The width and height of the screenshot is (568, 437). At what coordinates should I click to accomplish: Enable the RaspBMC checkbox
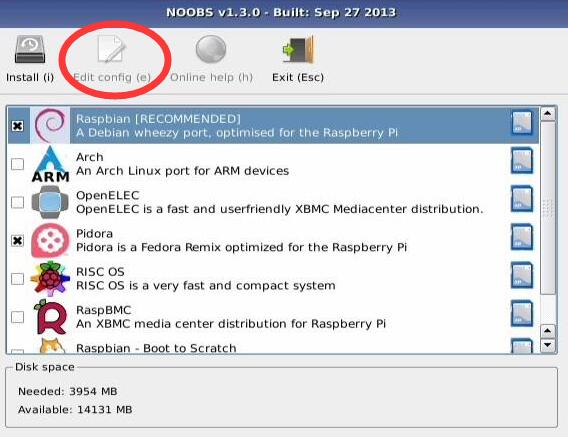pos(17,317)
